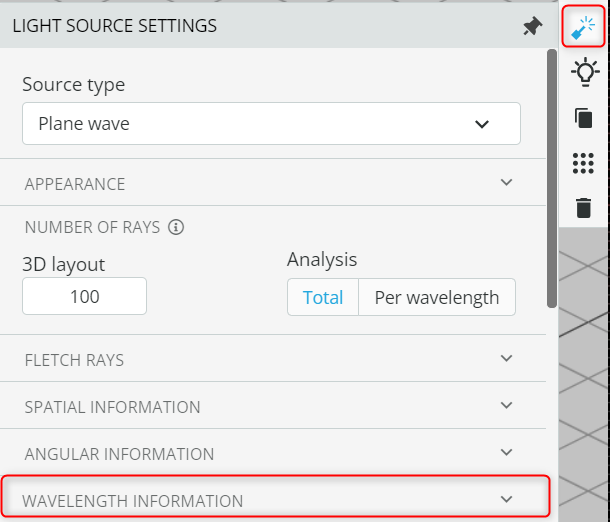Expand the Appearance section chevron

506,182
